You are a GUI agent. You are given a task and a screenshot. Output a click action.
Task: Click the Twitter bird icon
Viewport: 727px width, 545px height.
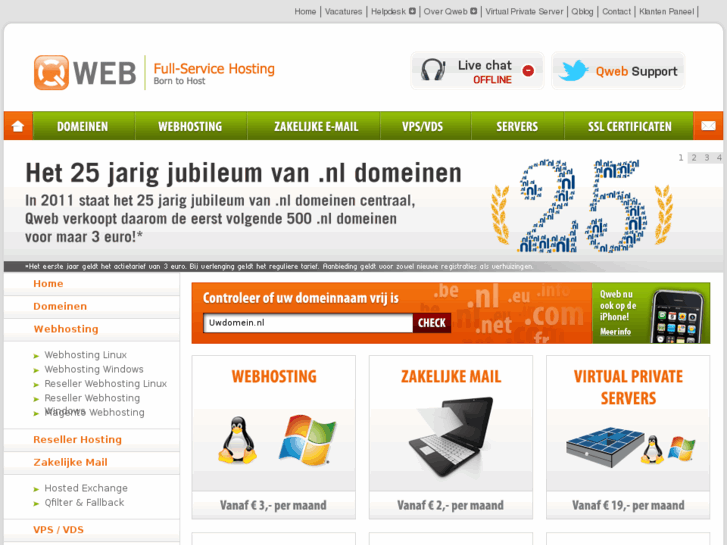(574, 71)
